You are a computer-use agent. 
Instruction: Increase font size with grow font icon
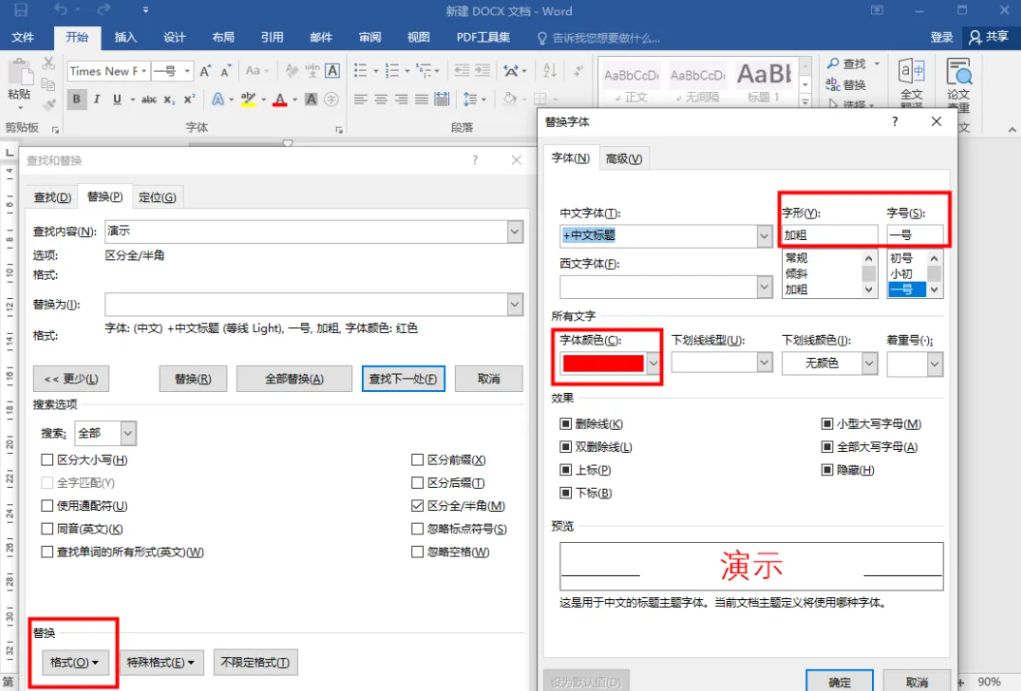tap(205, 71)
